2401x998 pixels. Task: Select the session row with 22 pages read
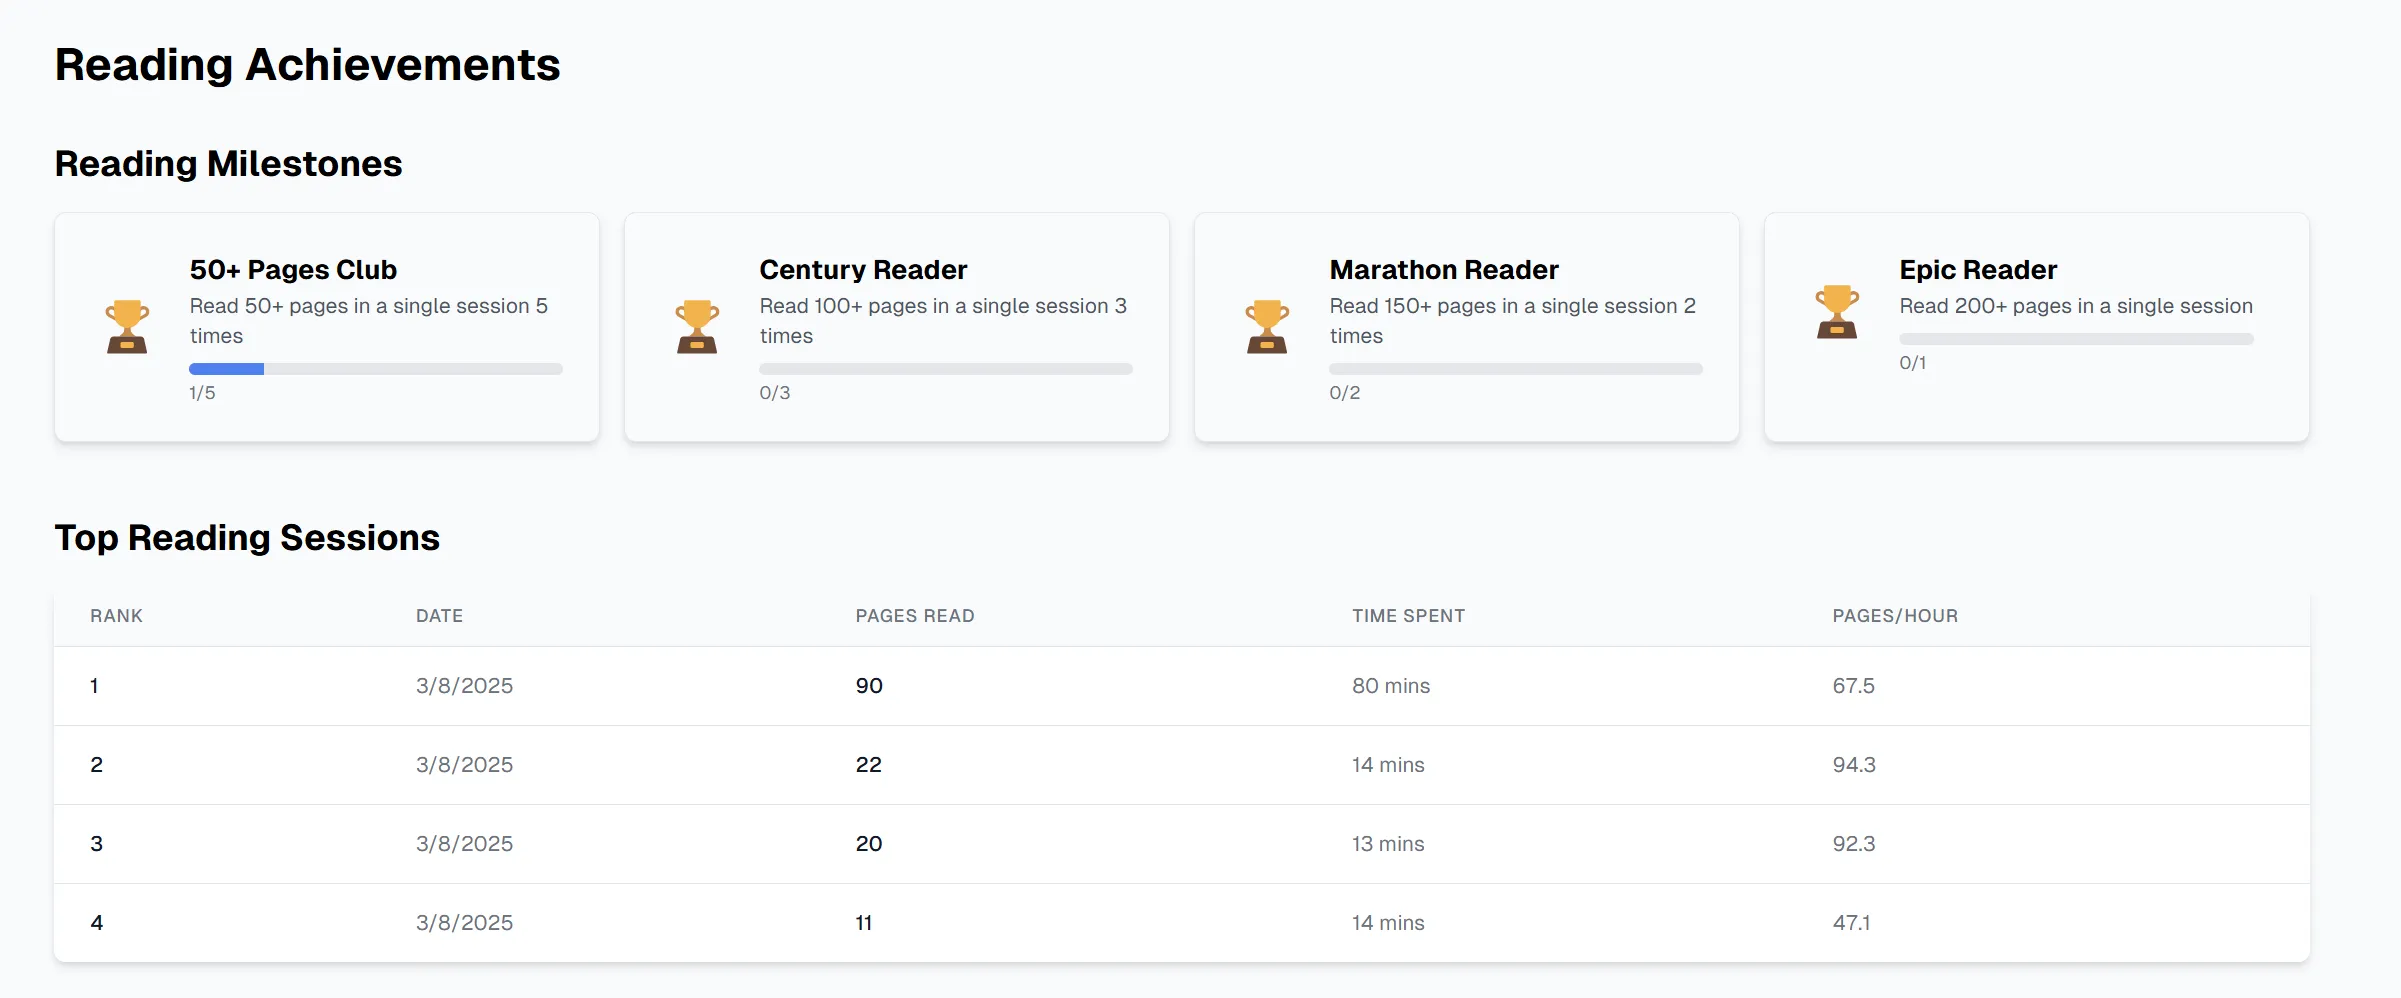pyautogui.click(x=1180, y=765)
